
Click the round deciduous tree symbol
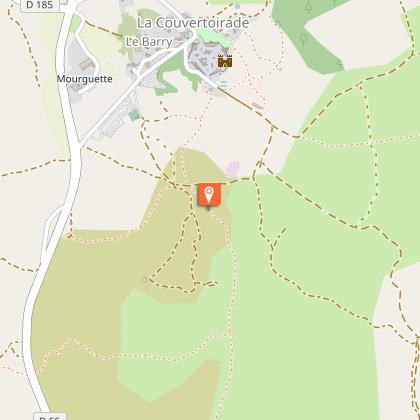tap(303, 40)
